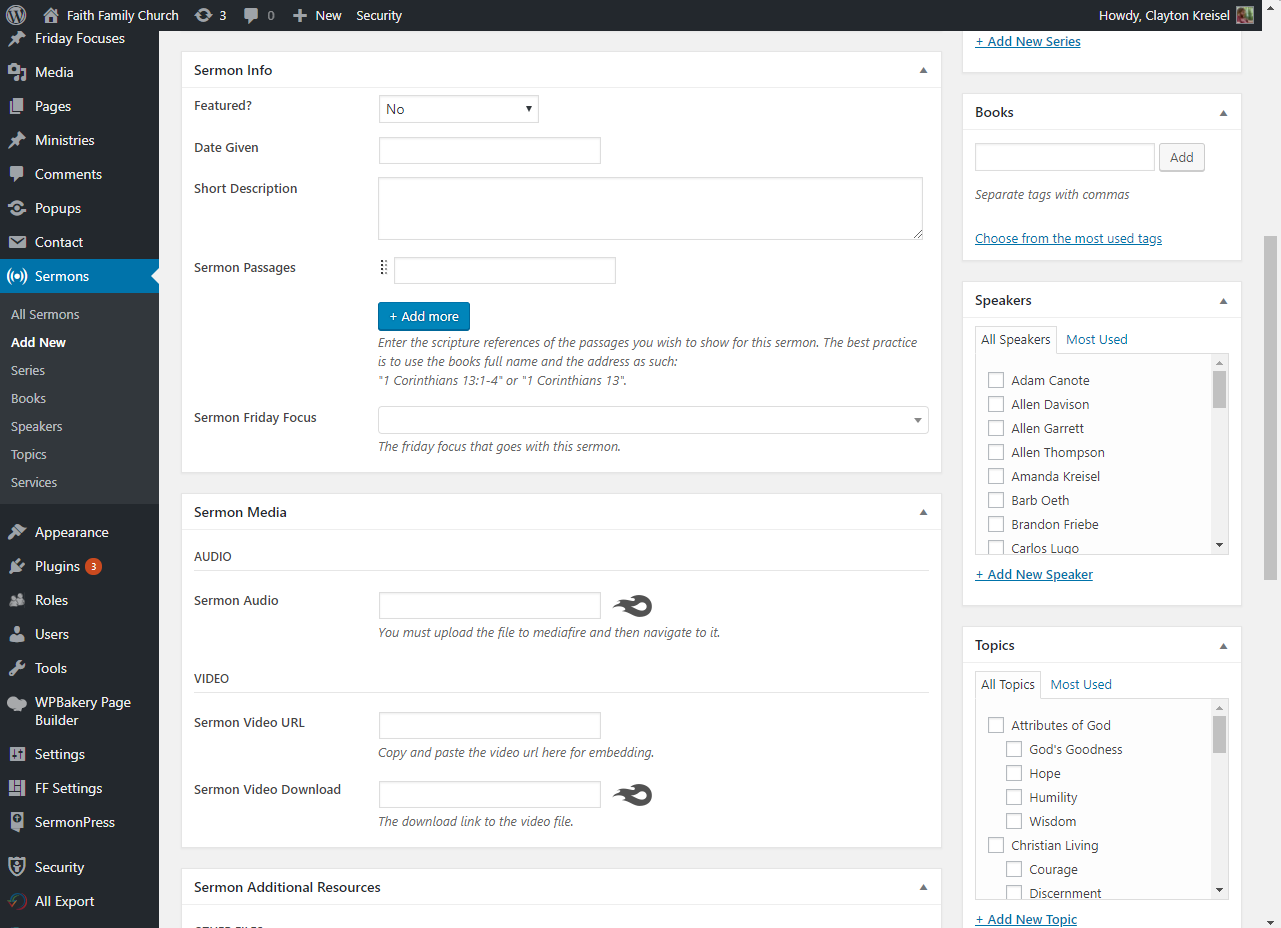The image size is (1281, 928).
Task: Click the Plugins plug icon in sidebar
Action: (17, 566)
